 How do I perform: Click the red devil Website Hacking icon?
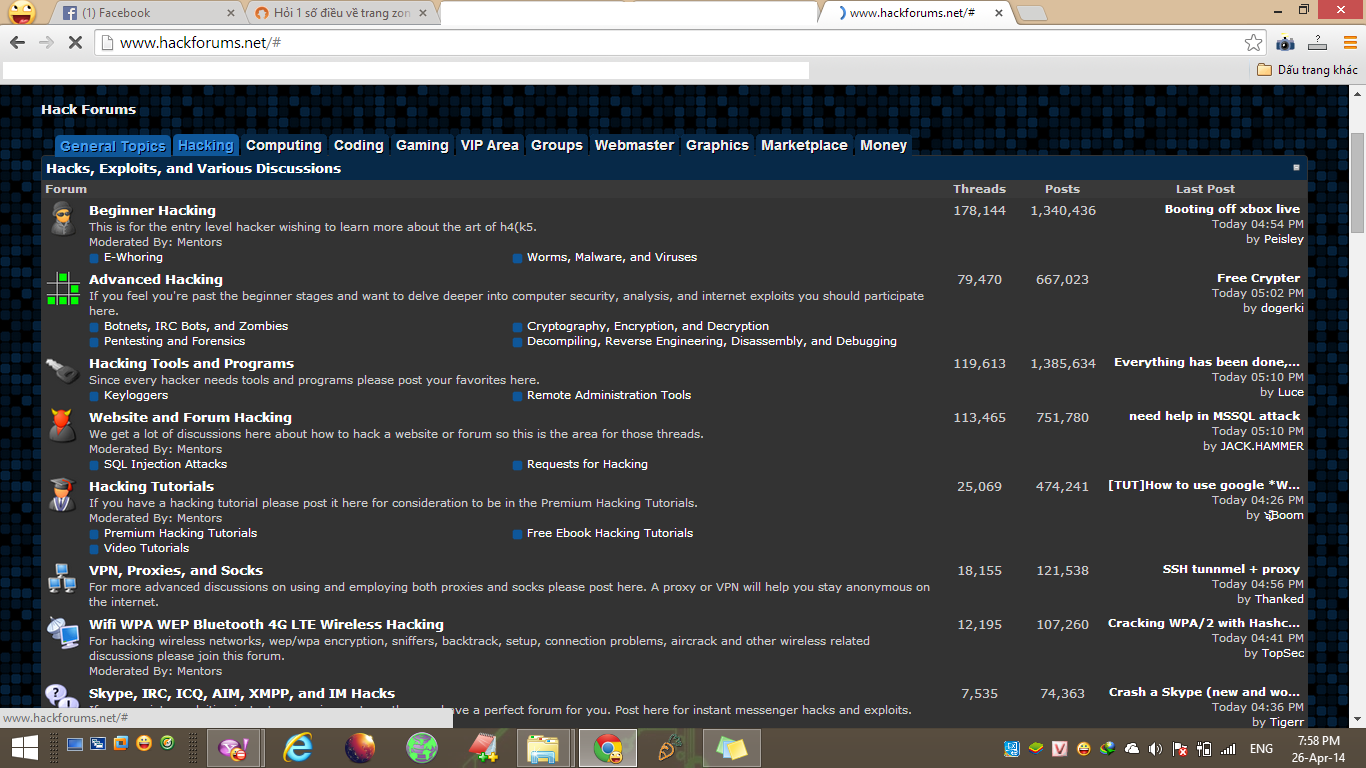tap(62, 425)
